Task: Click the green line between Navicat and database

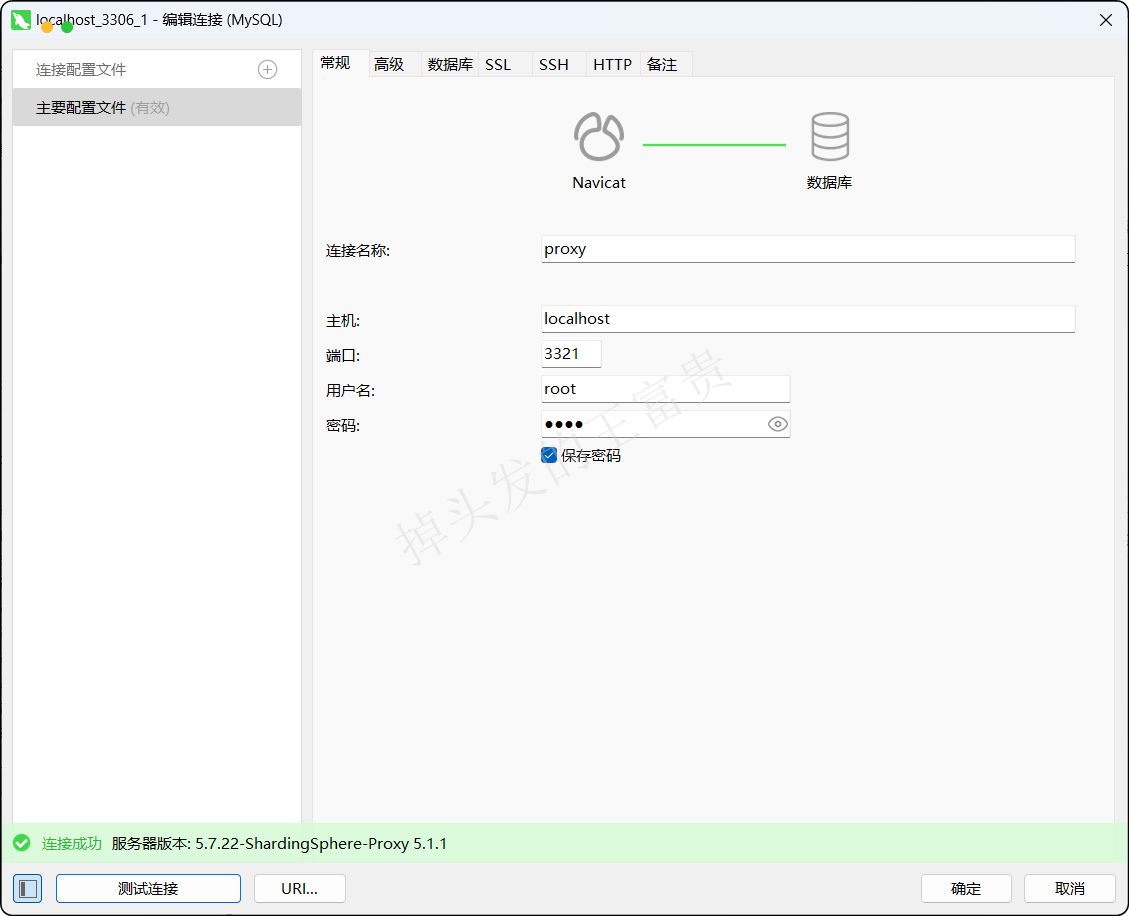Action: pyautogui.click(x=714, y=145)
